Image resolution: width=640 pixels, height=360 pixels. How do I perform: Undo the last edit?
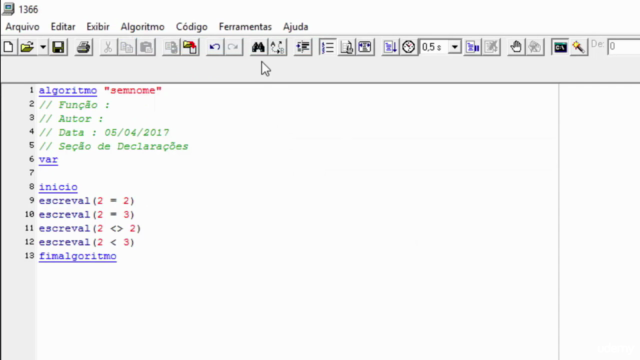(x=214, y=47)
